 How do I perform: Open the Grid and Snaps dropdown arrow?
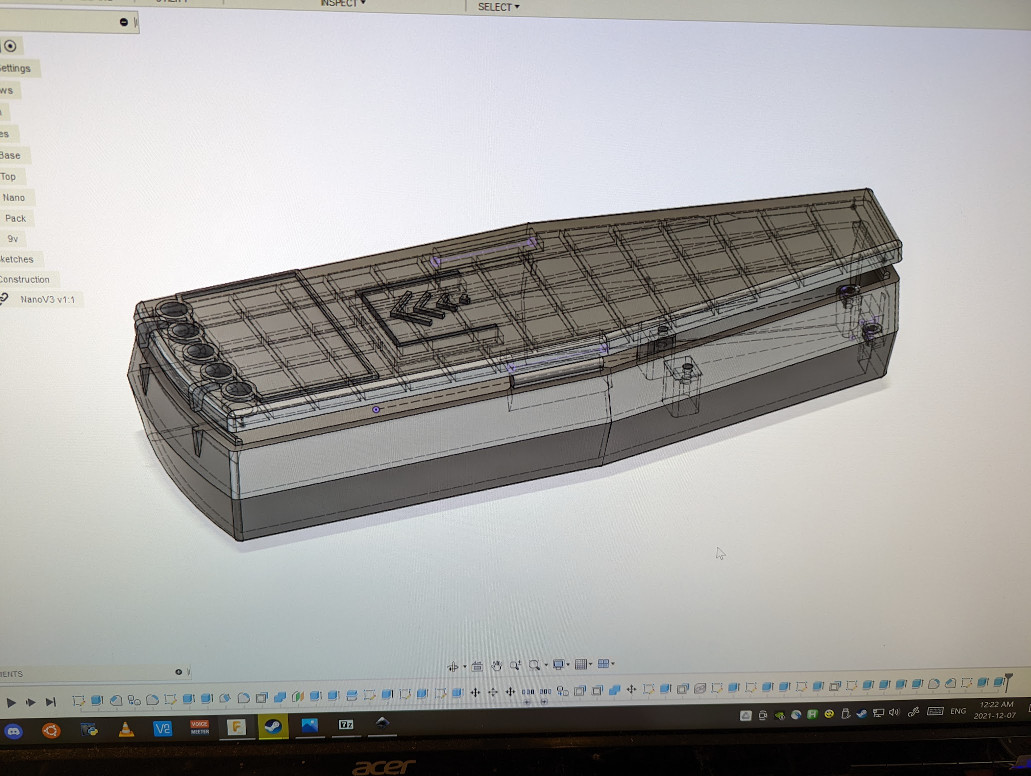(x=590, y=664)
